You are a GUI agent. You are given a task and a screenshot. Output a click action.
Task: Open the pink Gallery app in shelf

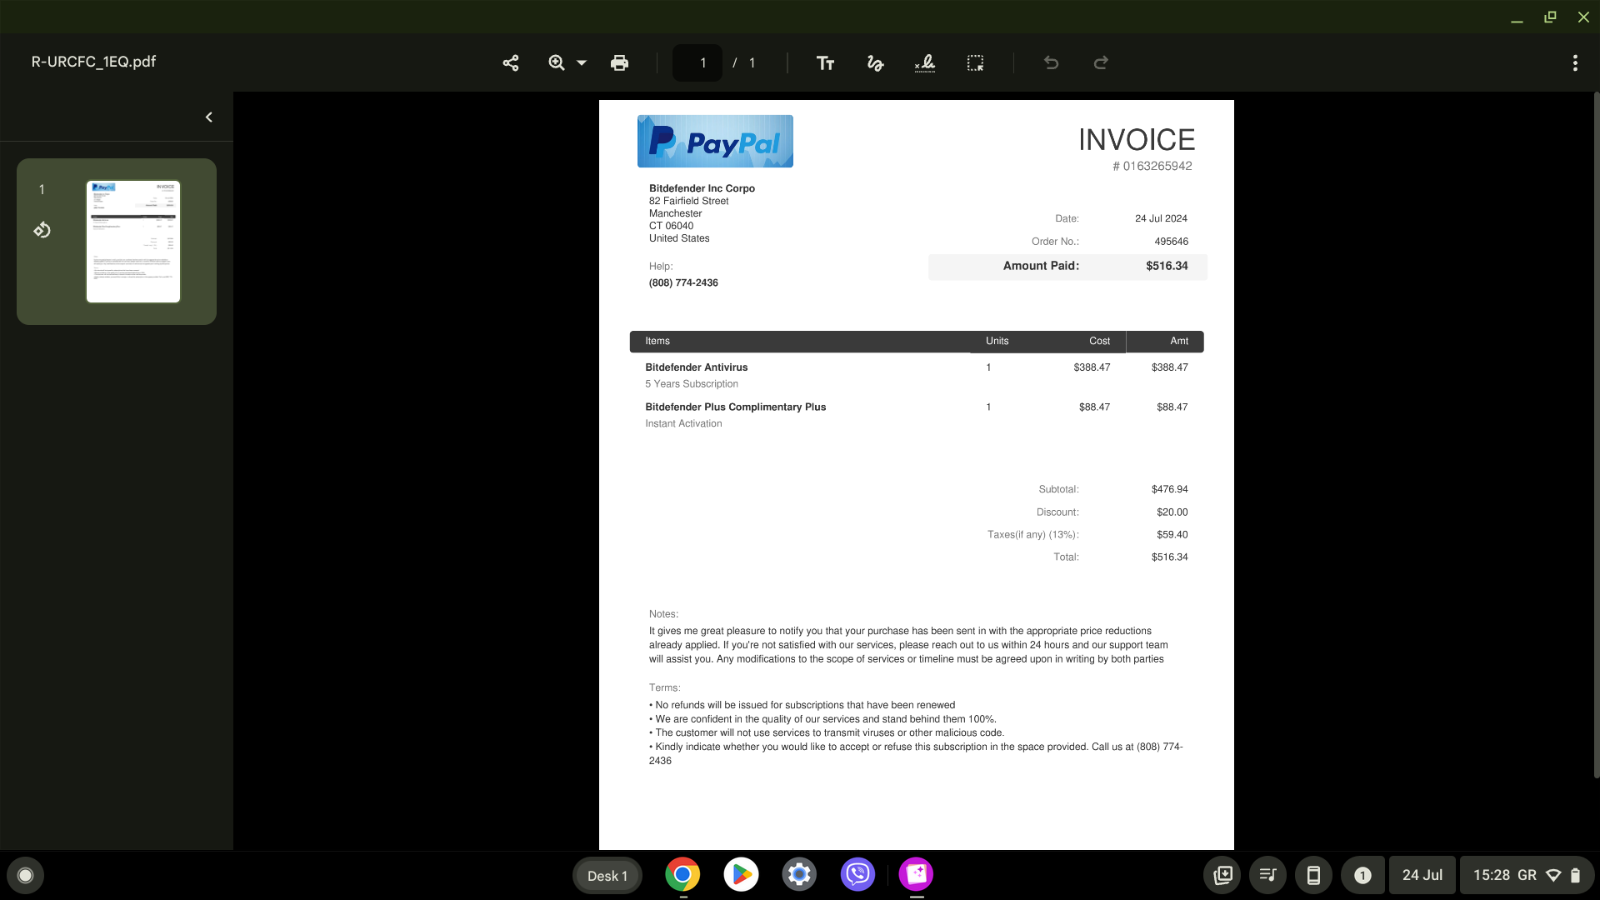point(916,875)
